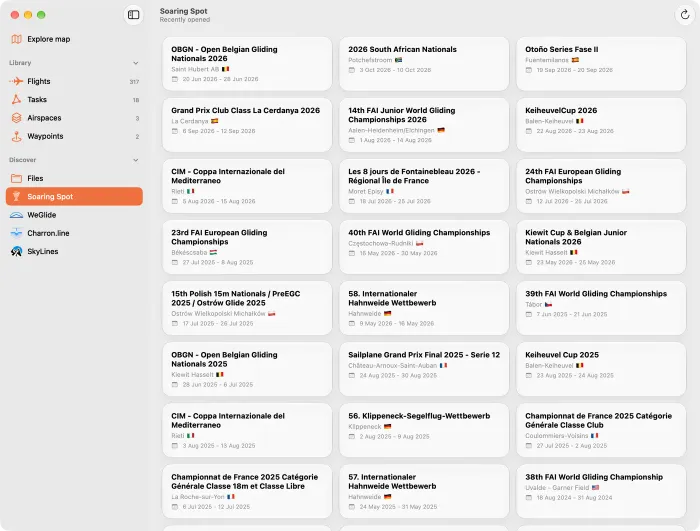Click the Charron.line icon
This screenshot has width=700, height=531.
[17, 233]
